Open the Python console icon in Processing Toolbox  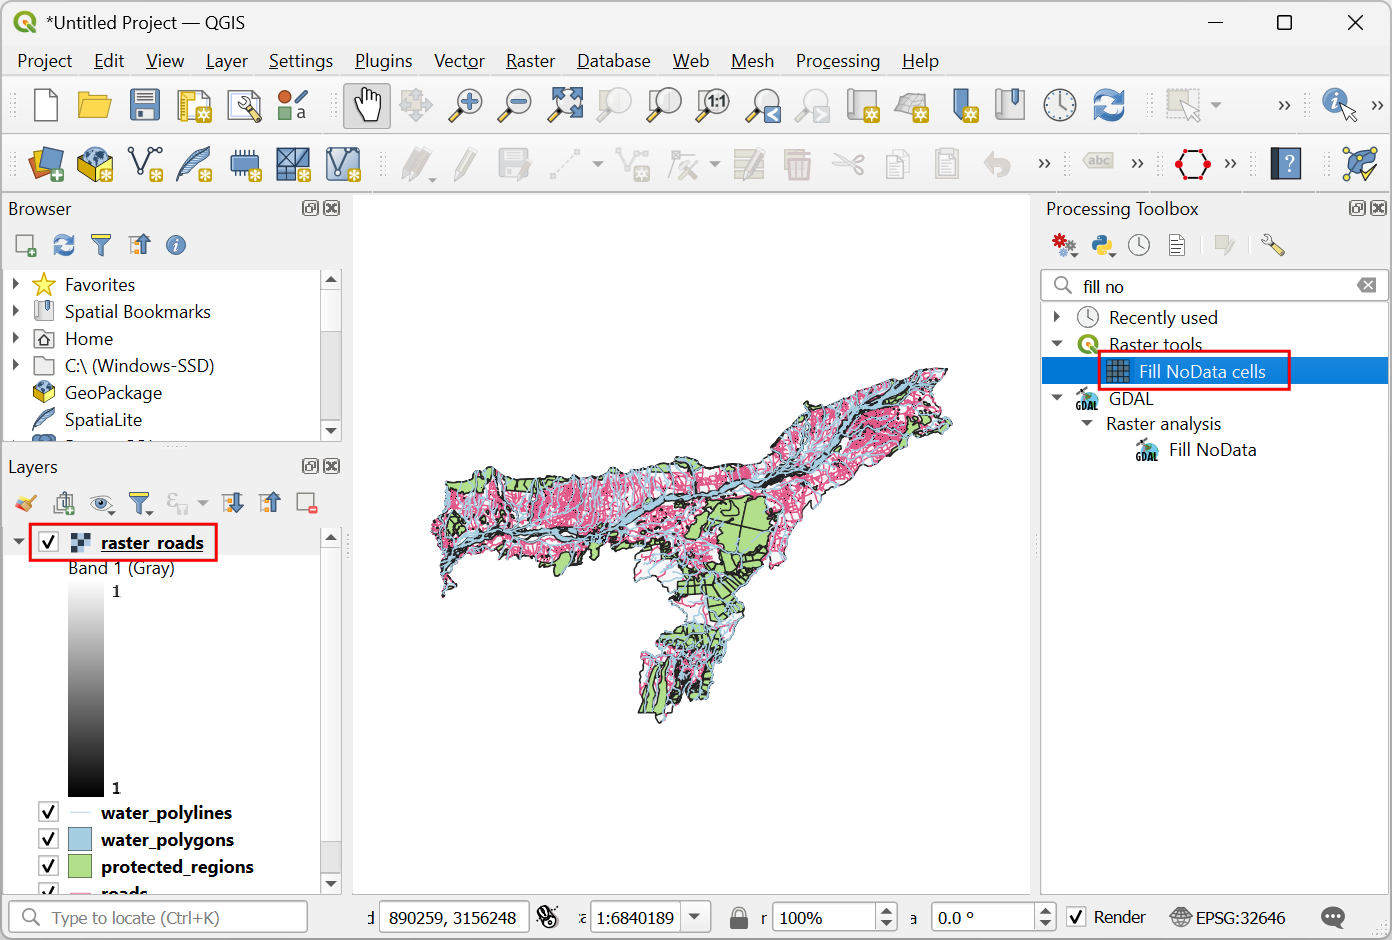coord(1102,245)
